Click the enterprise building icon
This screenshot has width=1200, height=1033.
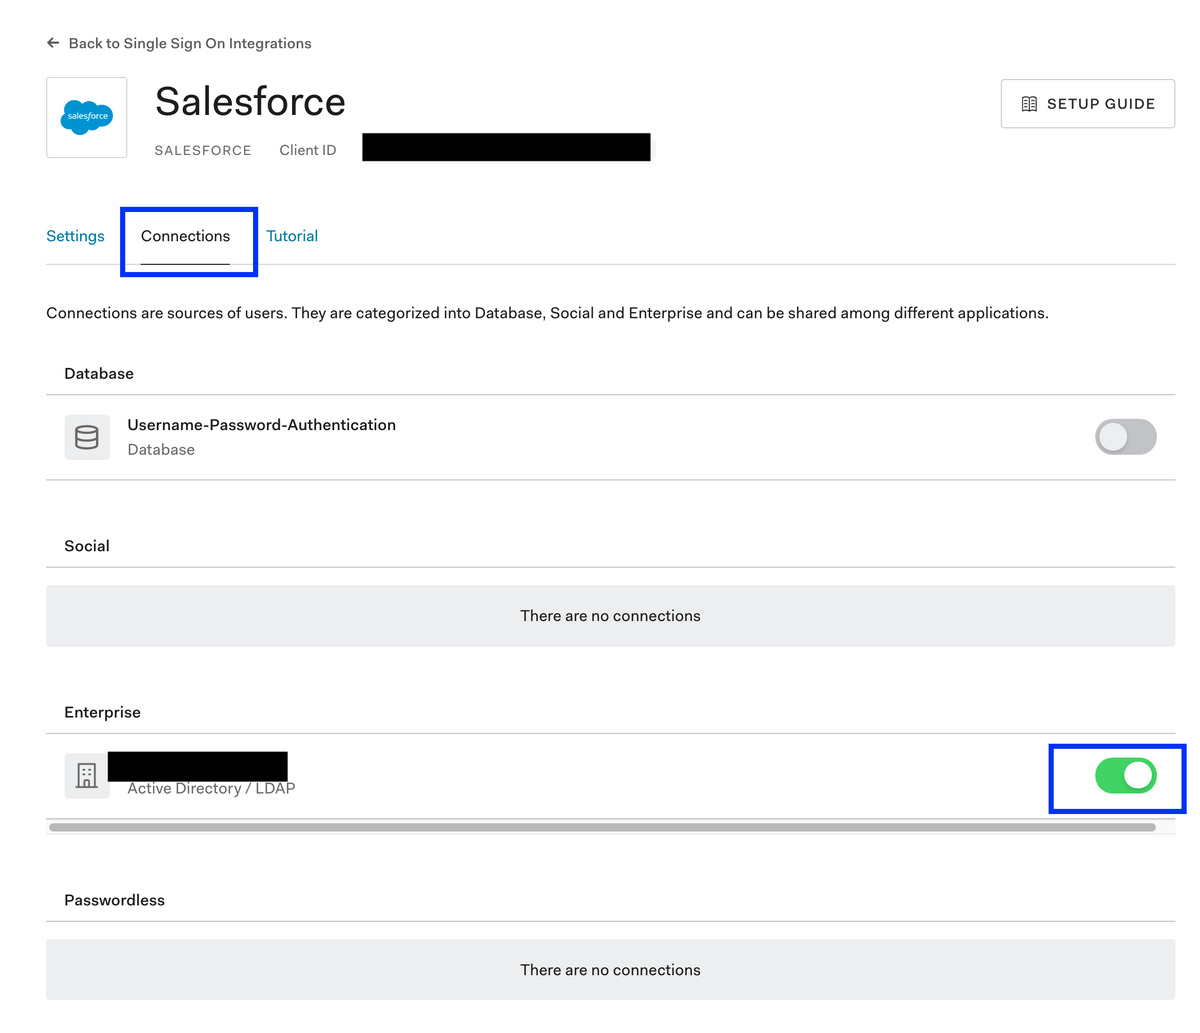point(87,776)
